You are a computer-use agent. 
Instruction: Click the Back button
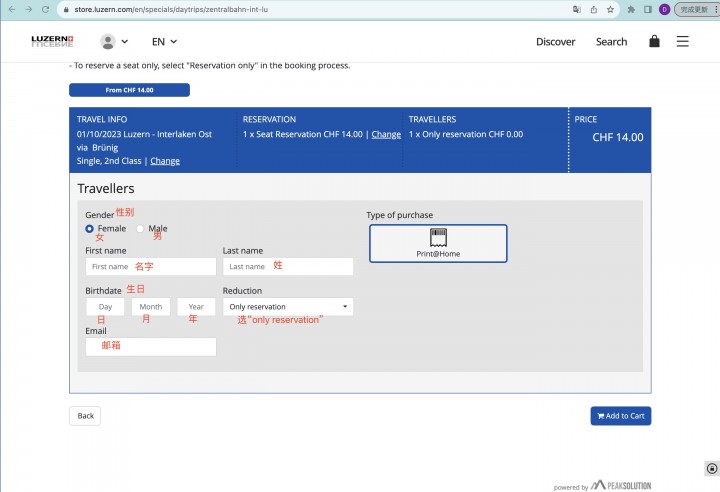click(85, 416)
